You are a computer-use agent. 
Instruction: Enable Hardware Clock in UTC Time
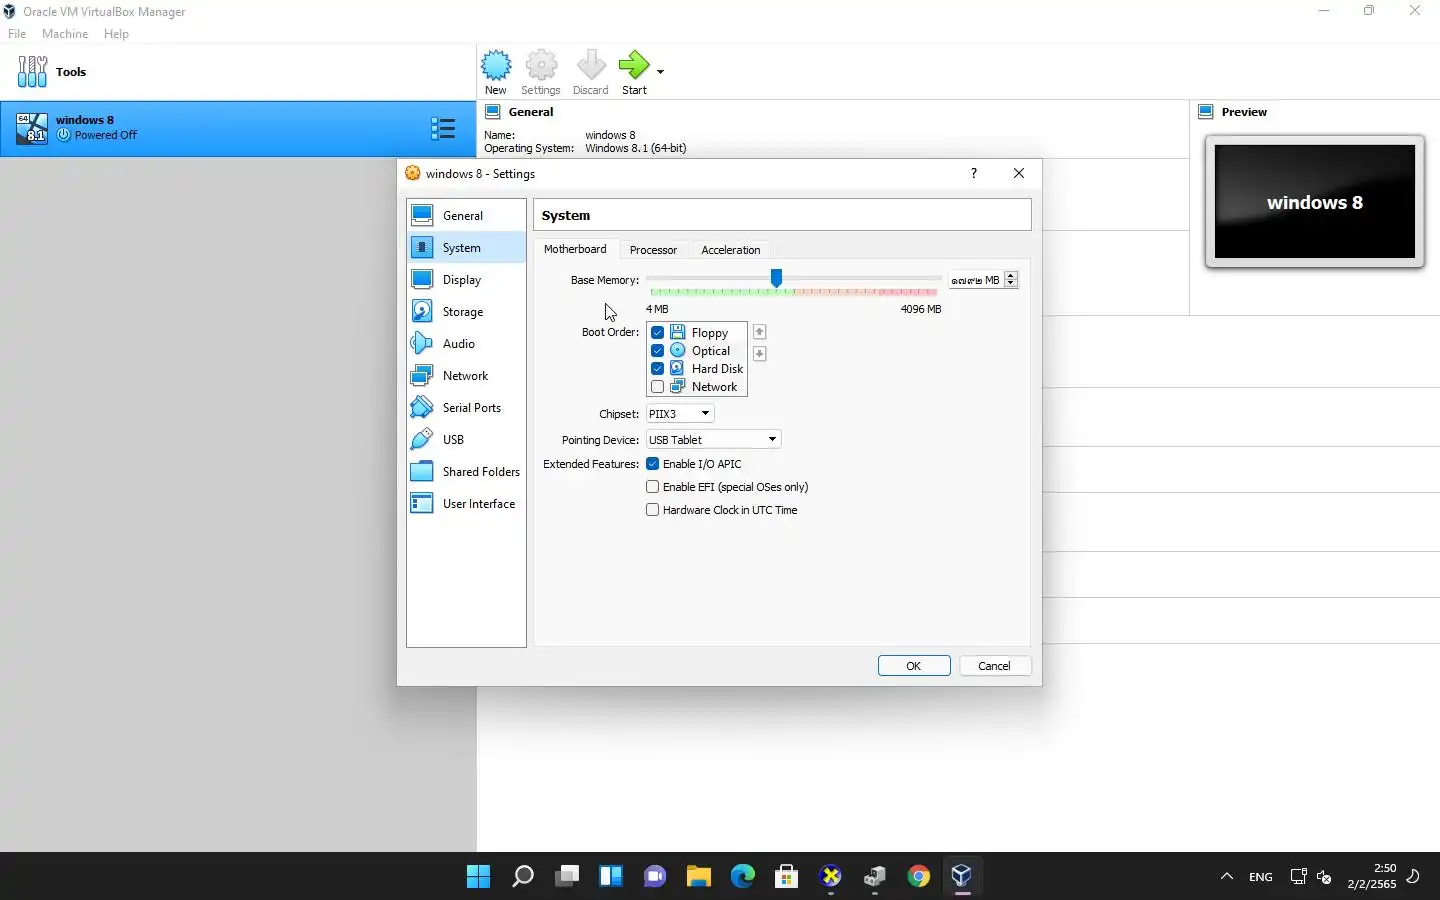click(x=652, y=510)
